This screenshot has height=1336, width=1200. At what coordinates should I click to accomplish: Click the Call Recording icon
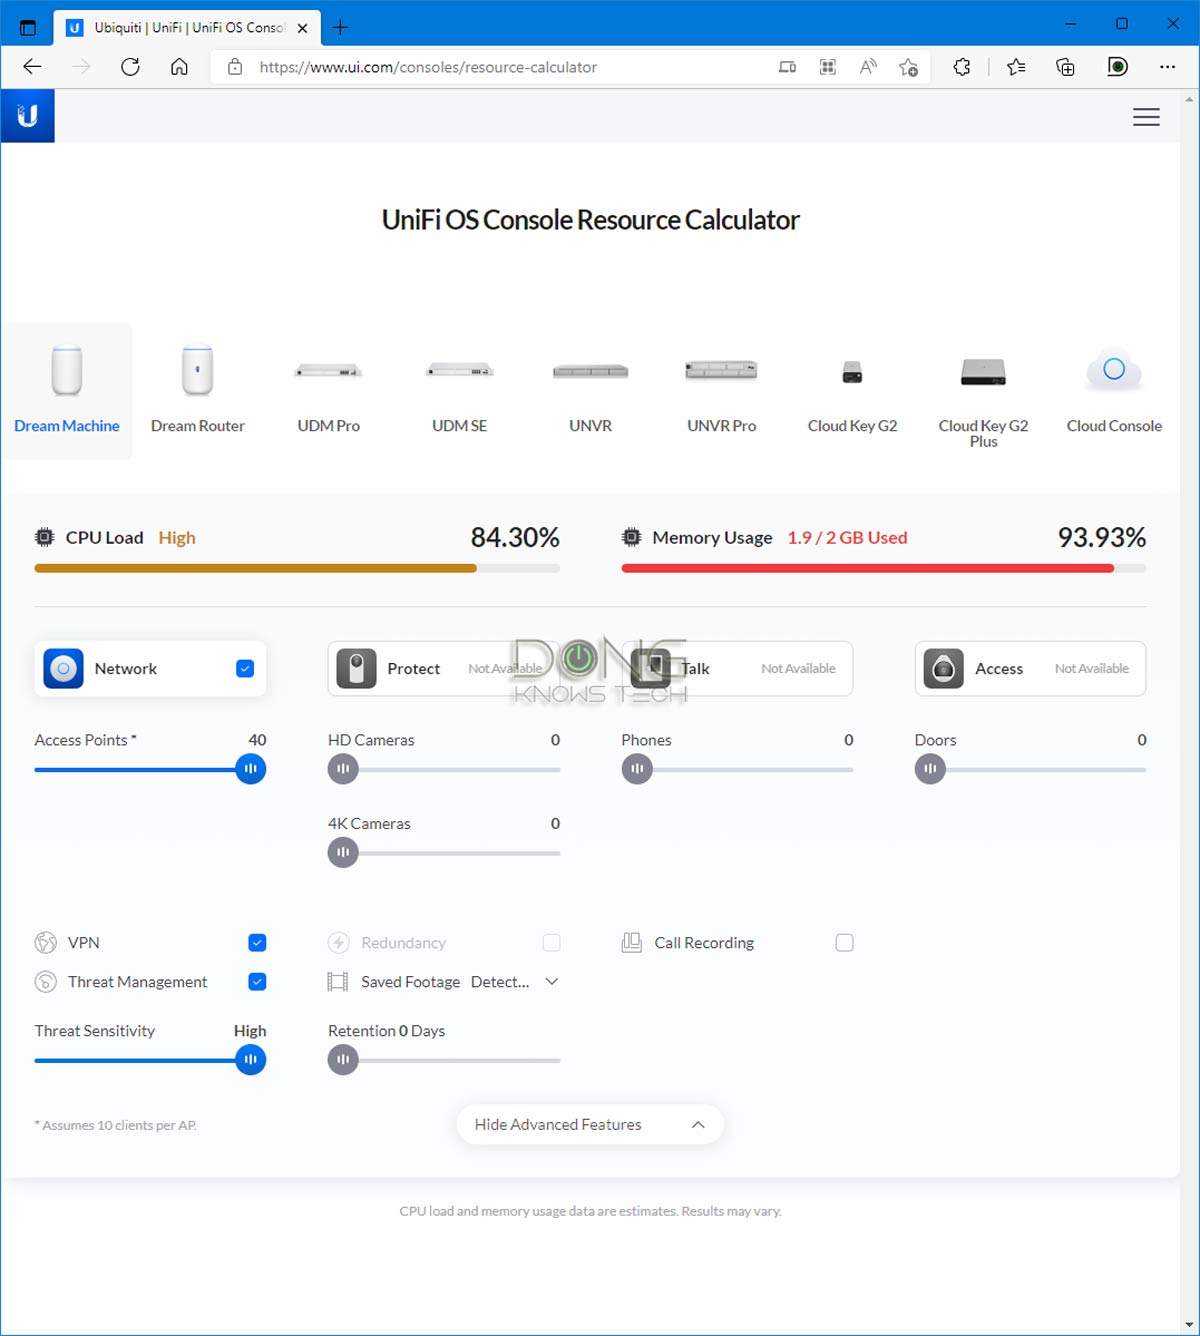631,943
